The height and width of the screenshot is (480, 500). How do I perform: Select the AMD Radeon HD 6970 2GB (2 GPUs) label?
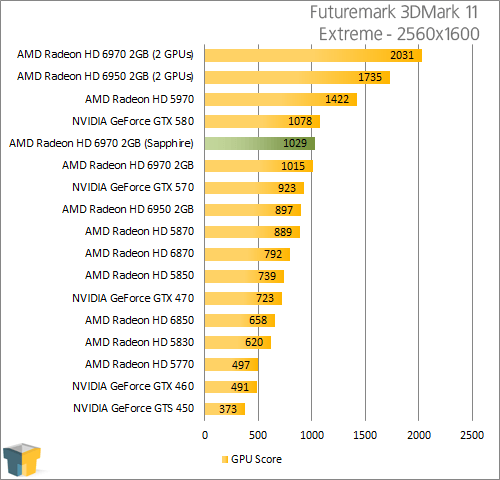pos(105,54)
